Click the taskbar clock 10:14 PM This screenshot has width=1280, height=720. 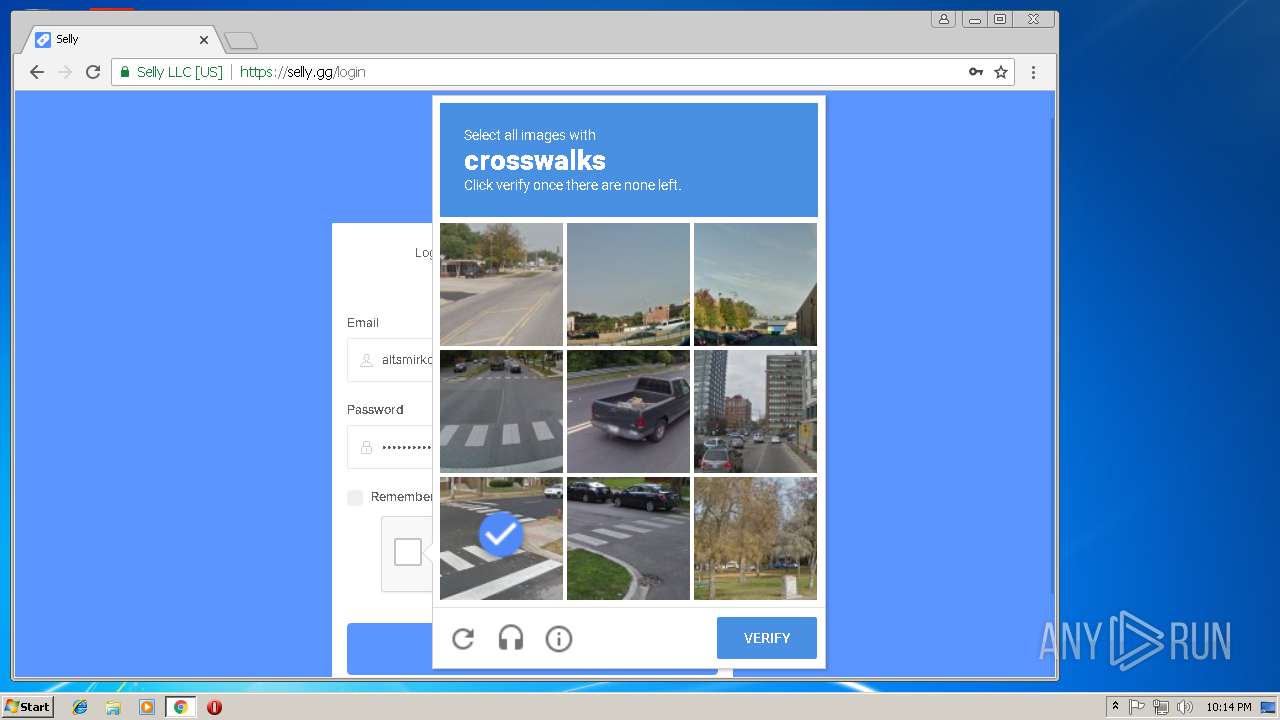(1228, 707)
